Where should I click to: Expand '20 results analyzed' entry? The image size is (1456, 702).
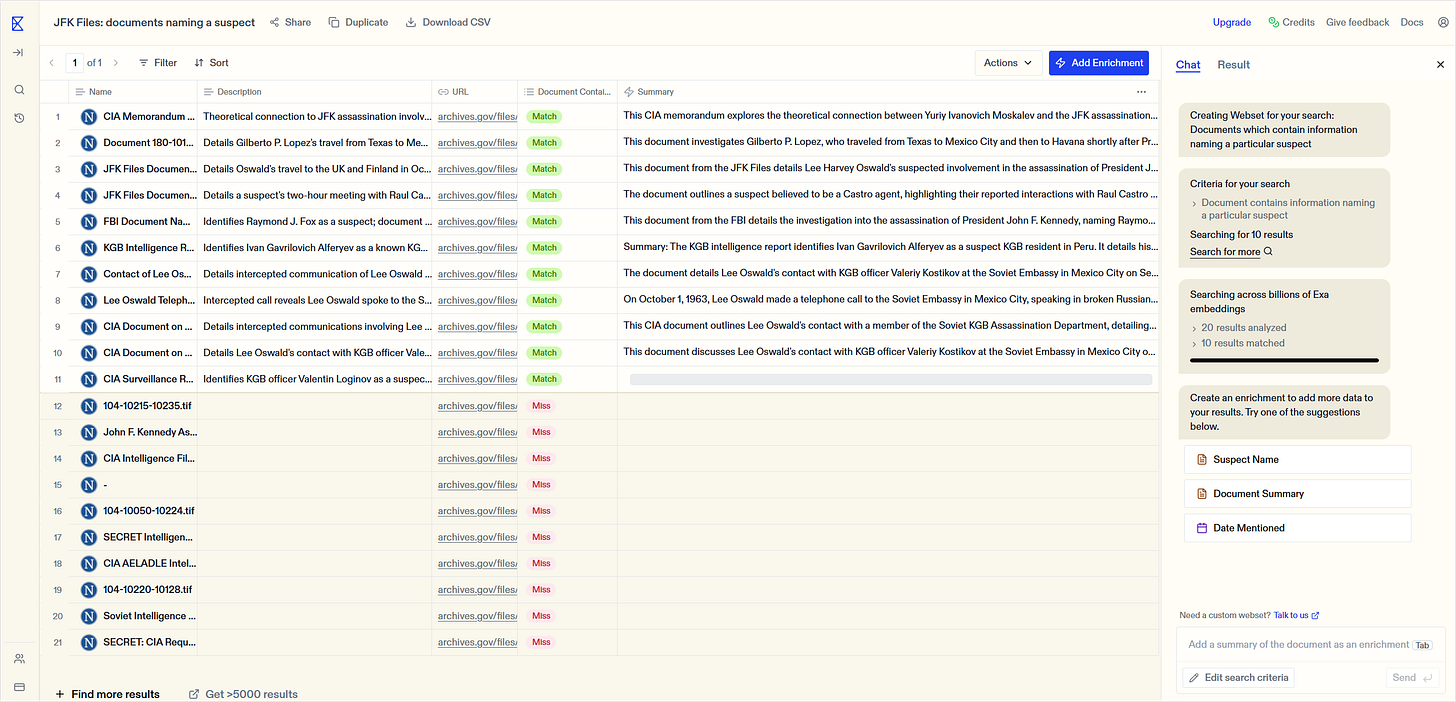coord(1237,328)
